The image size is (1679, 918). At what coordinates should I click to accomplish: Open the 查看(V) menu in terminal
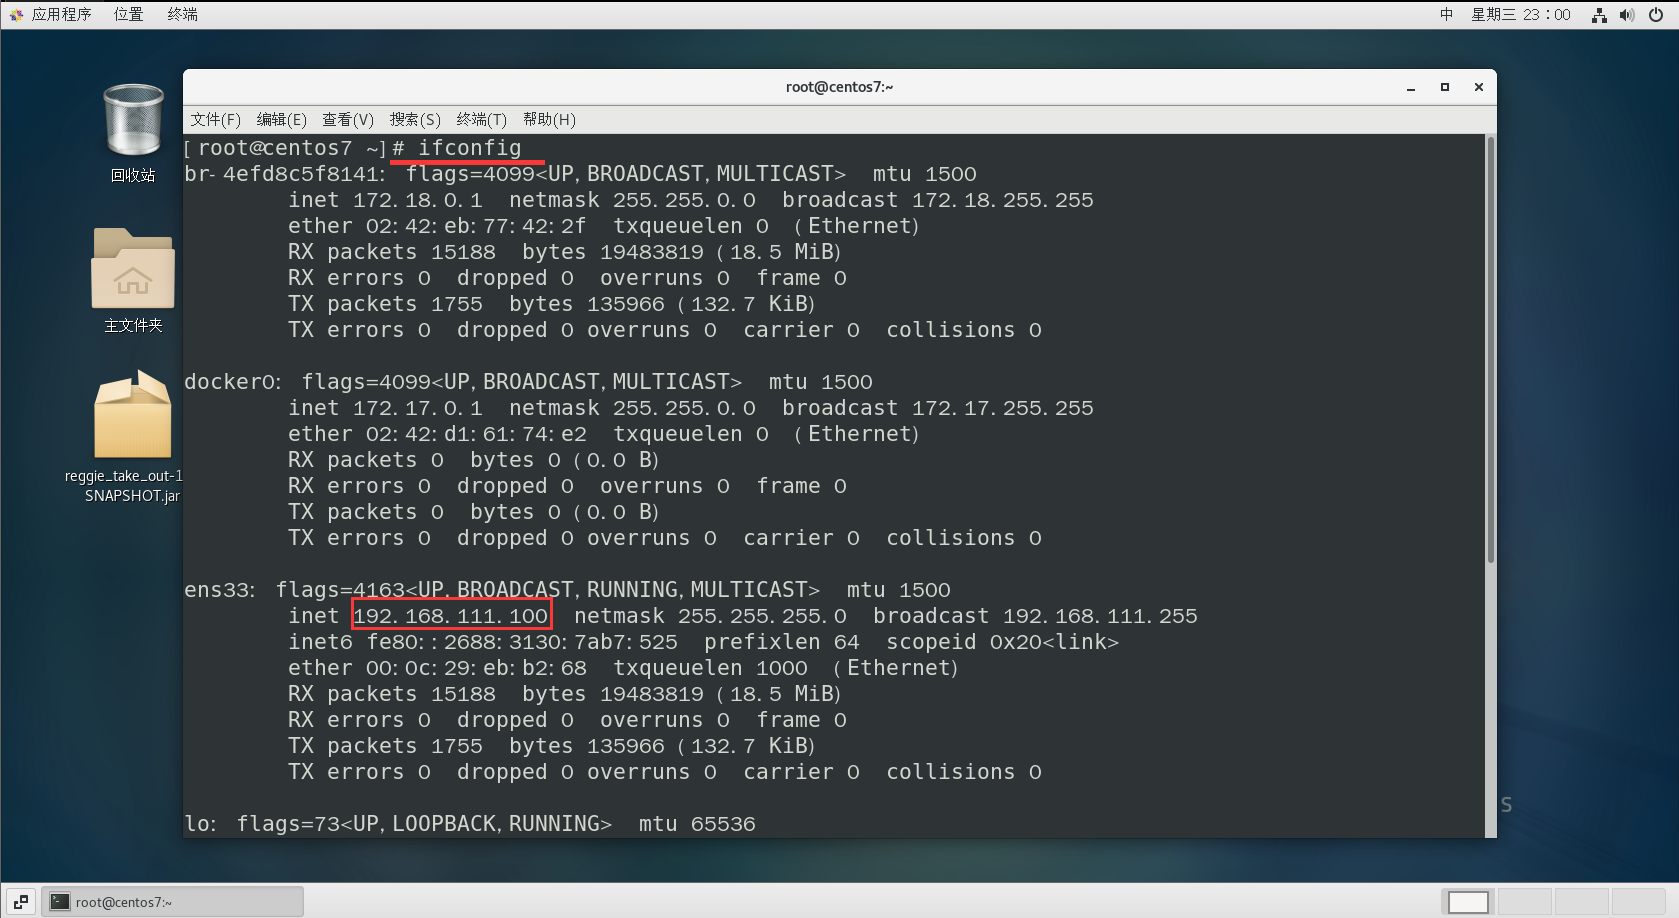(x=347, y=120)
